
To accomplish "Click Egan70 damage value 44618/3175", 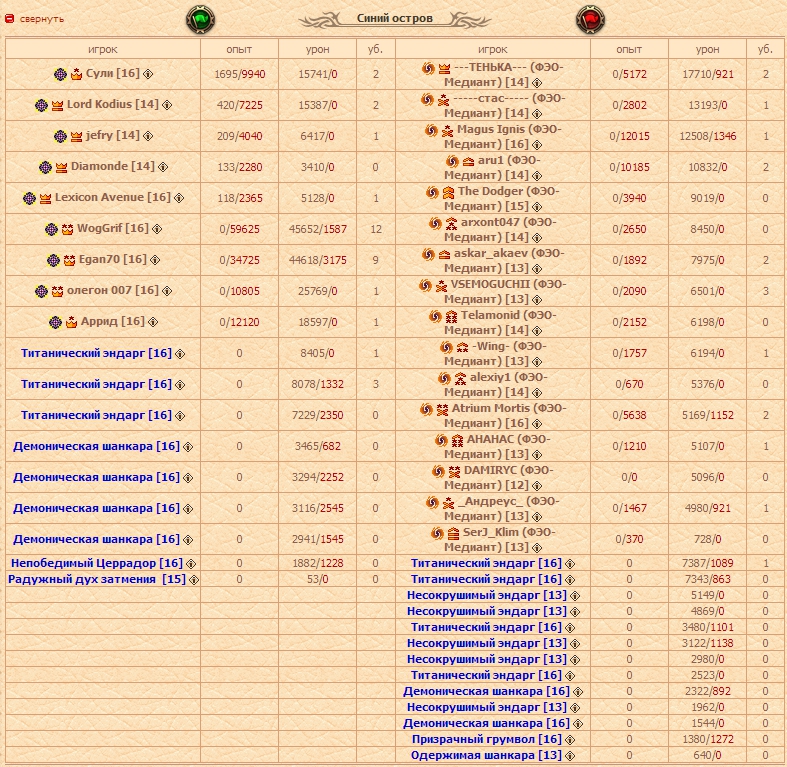I will (318, 260).
